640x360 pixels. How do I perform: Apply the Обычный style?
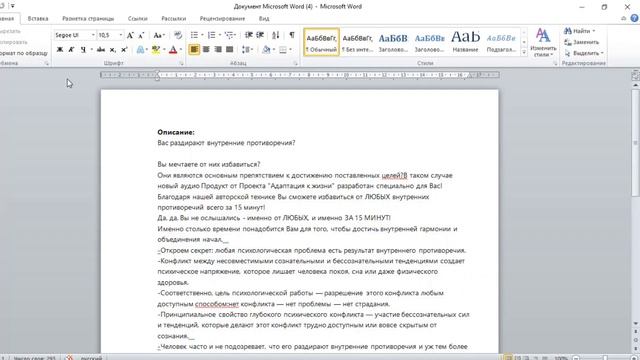[x=322, y=42]
